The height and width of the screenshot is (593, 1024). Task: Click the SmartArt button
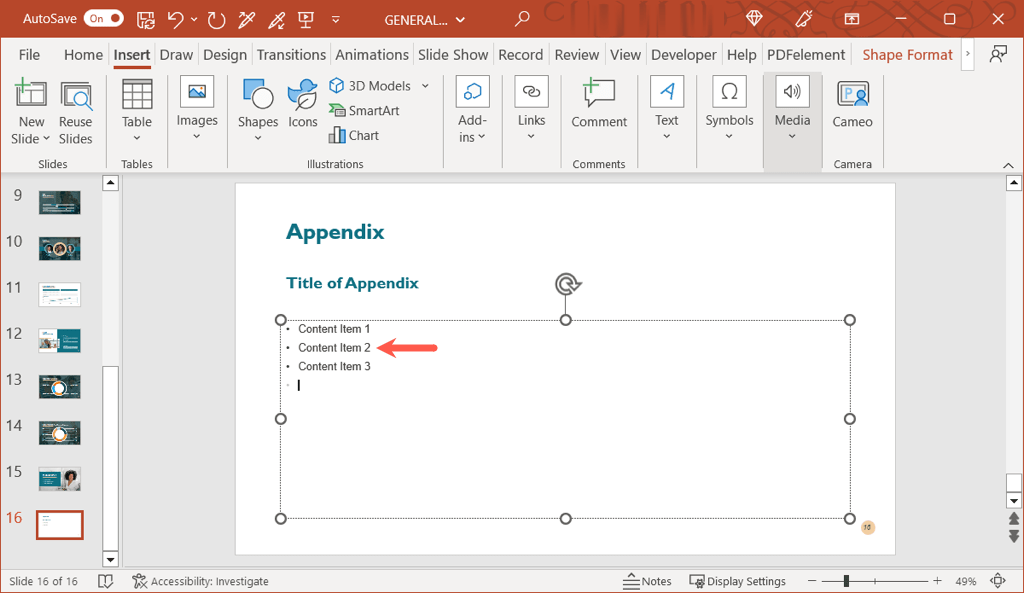tap(364, 110)
